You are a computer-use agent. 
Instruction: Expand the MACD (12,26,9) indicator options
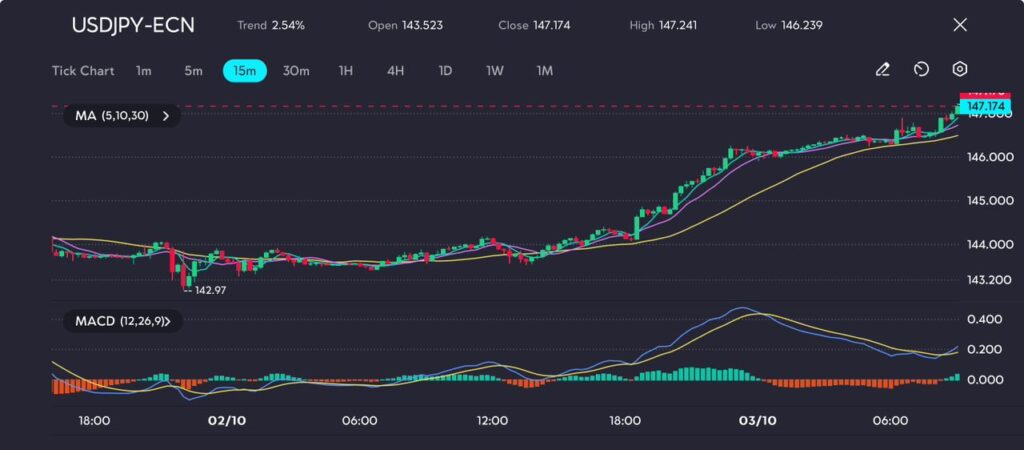point(122,321)
